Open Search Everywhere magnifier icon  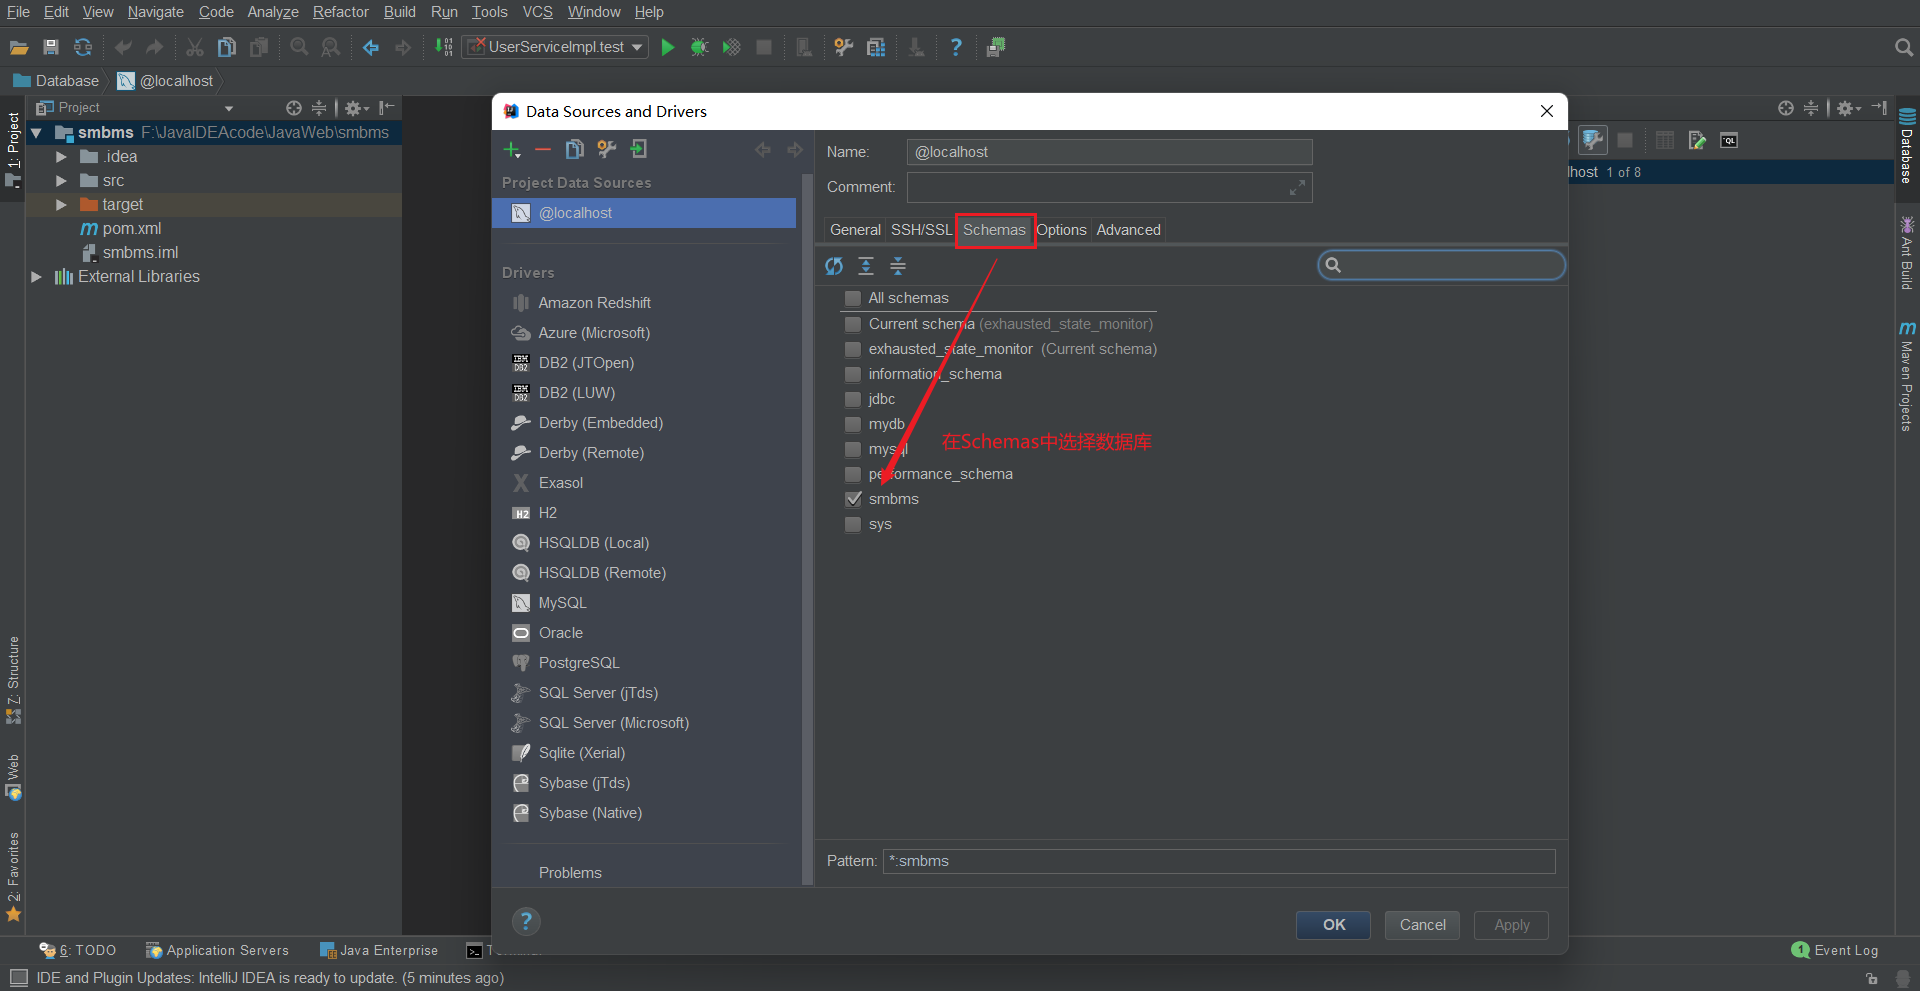1904,47
